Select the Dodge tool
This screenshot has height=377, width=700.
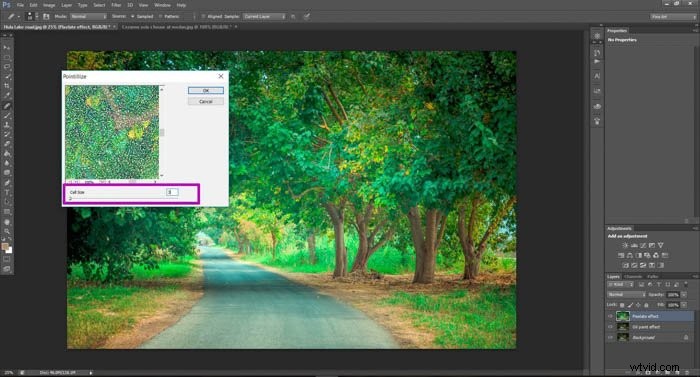[x=7, y=172]
